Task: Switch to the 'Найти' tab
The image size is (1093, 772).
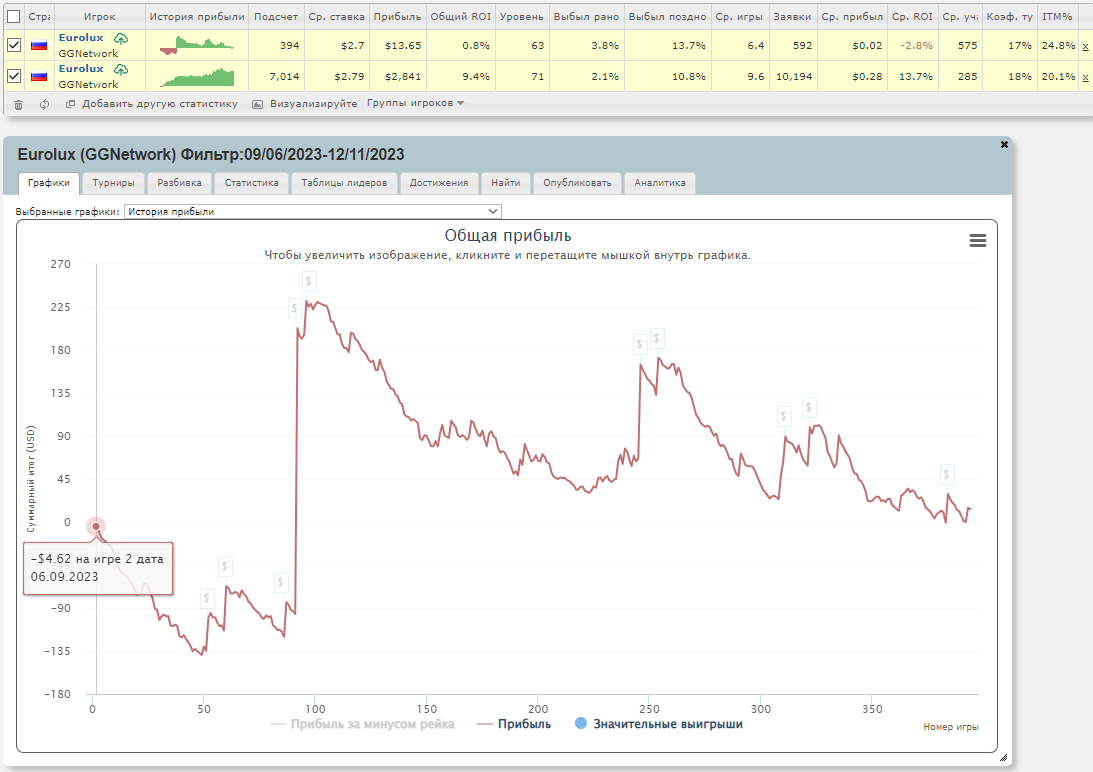Action: click(x=505, y=183)
